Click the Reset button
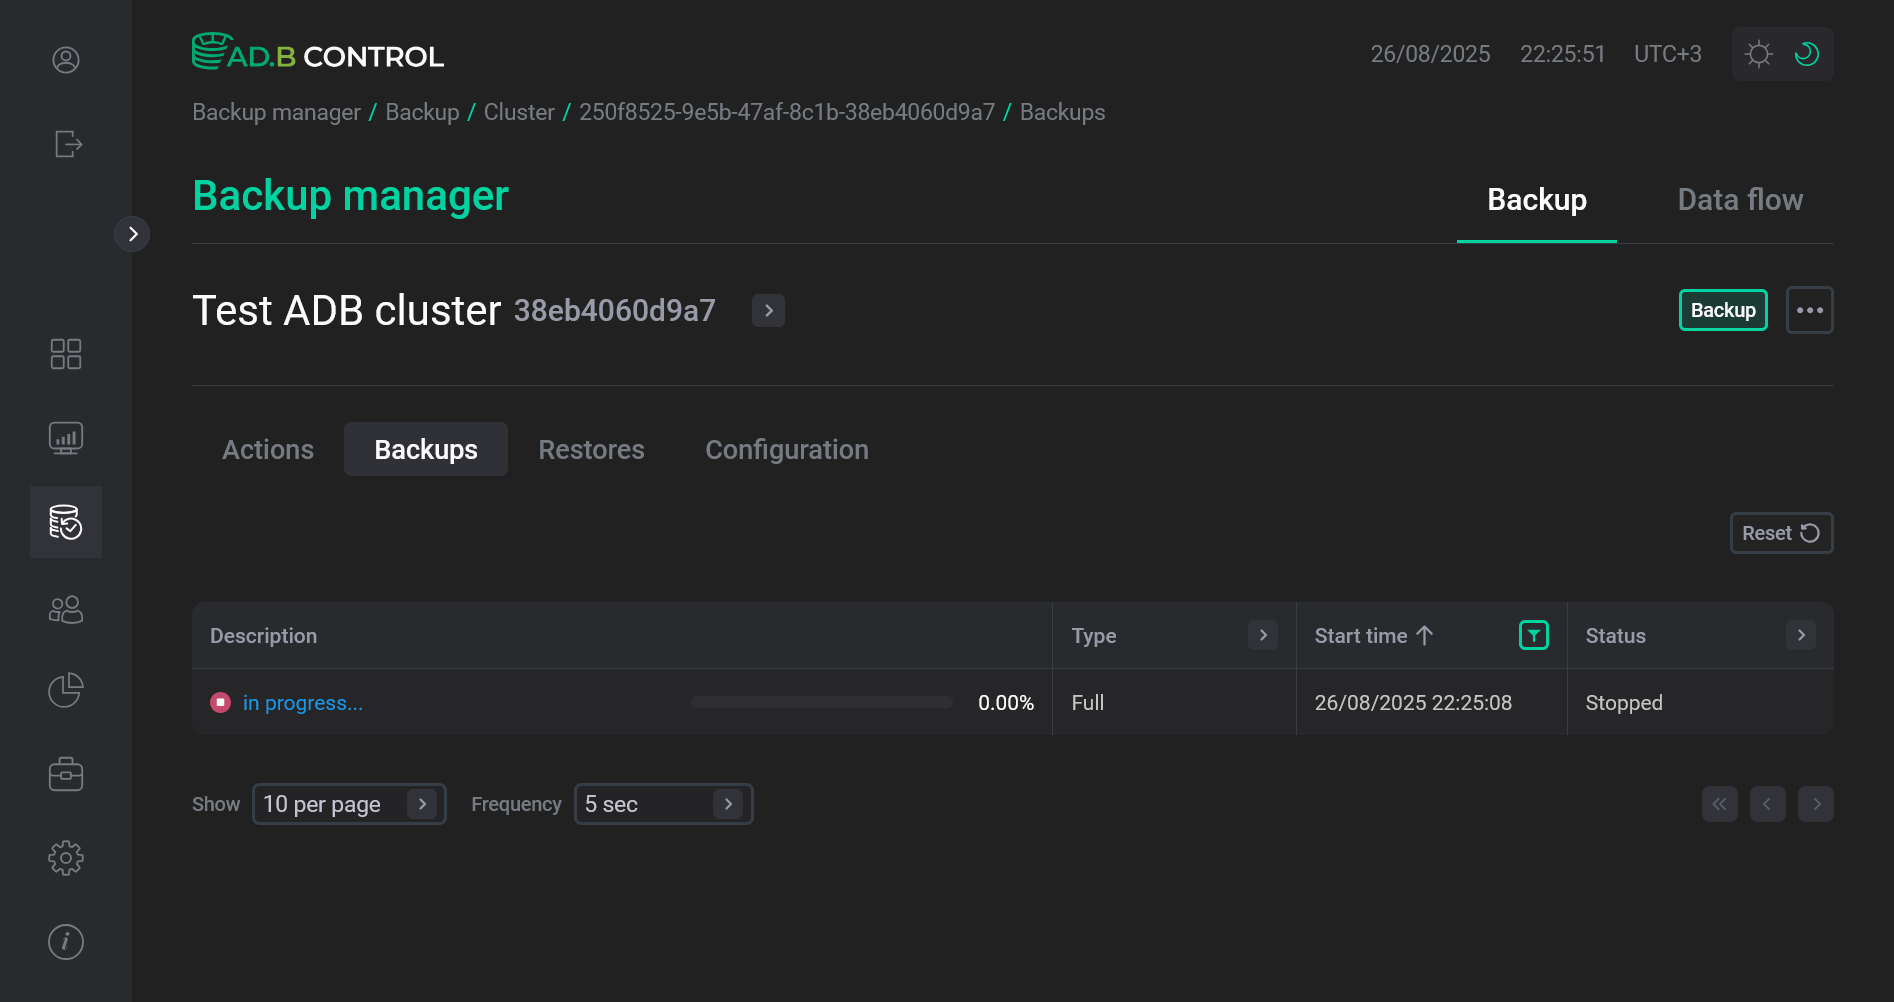This screenshot has height=1002, width=1894. point(1780,533)
